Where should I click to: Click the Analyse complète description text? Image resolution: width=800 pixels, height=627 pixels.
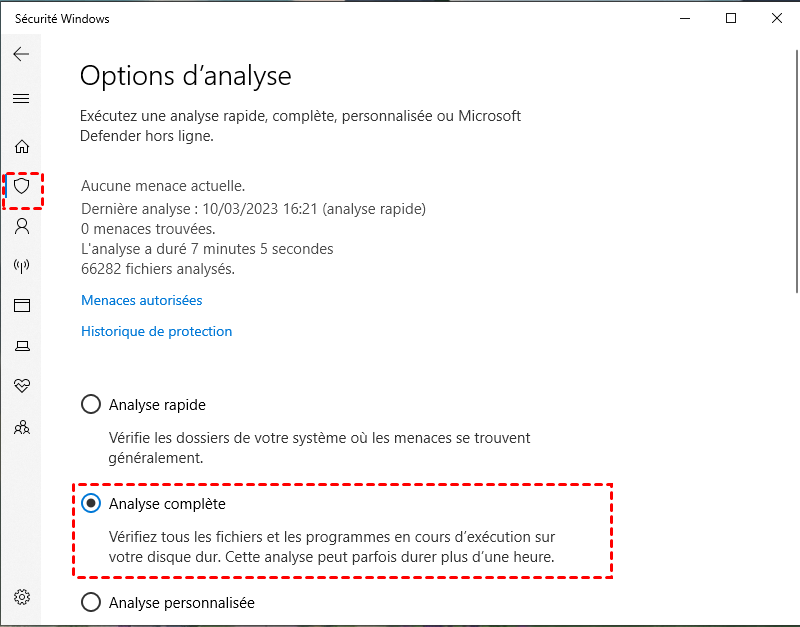[331, 547]
